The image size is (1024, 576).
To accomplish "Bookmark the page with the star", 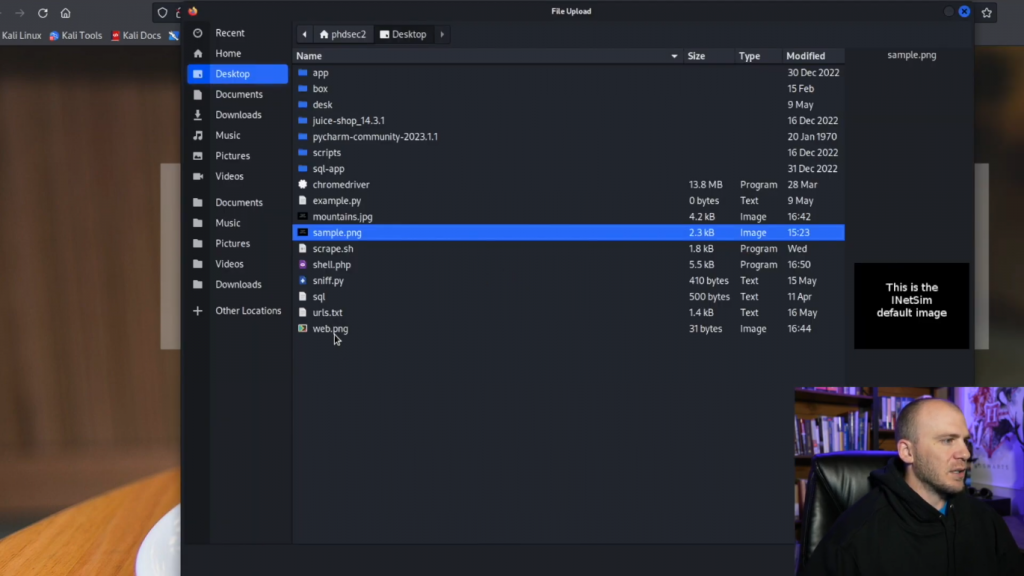I will [987, 12].
